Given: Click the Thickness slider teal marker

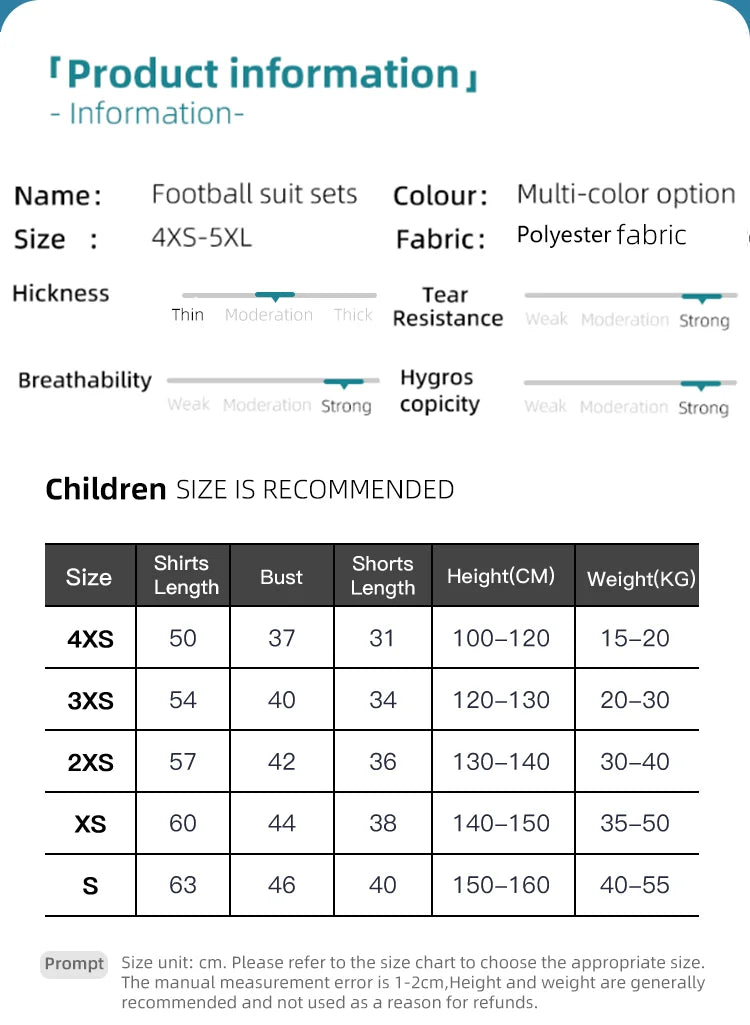Looking at the screenshot, I should click(x=275, y=296).
